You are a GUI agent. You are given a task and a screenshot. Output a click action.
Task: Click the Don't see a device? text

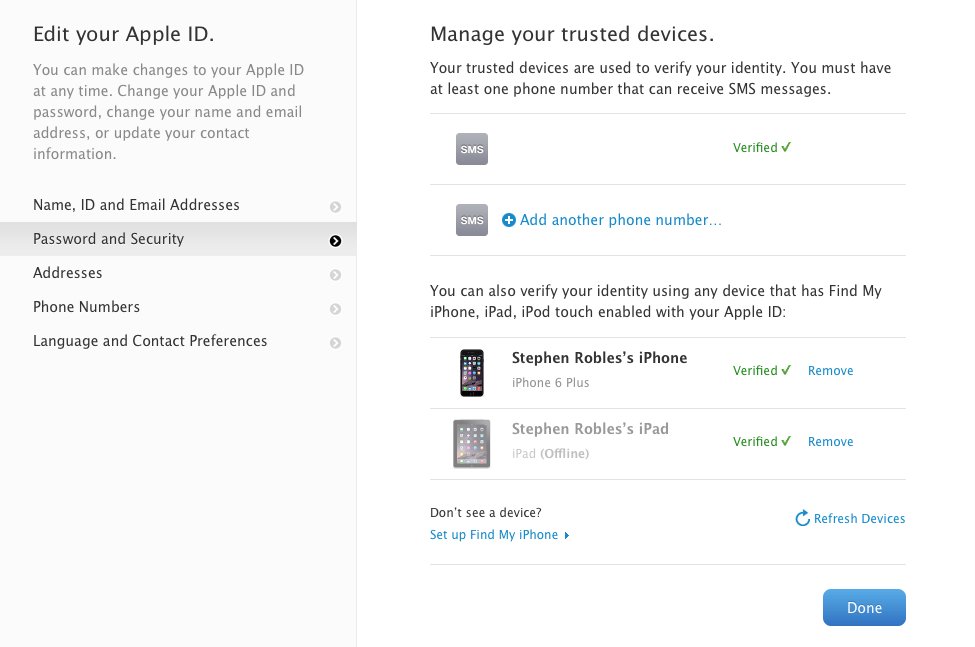486,513
